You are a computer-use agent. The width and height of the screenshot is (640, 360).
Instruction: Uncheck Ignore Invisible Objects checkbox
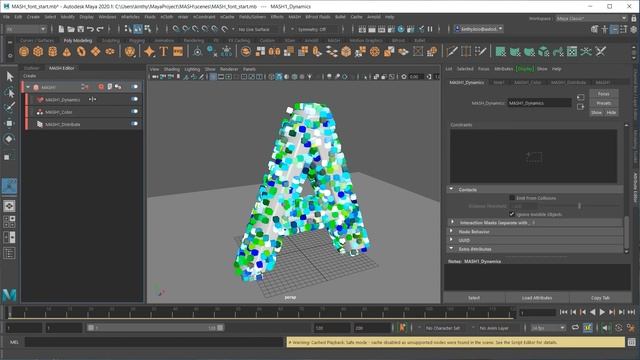tap(512, 214)
